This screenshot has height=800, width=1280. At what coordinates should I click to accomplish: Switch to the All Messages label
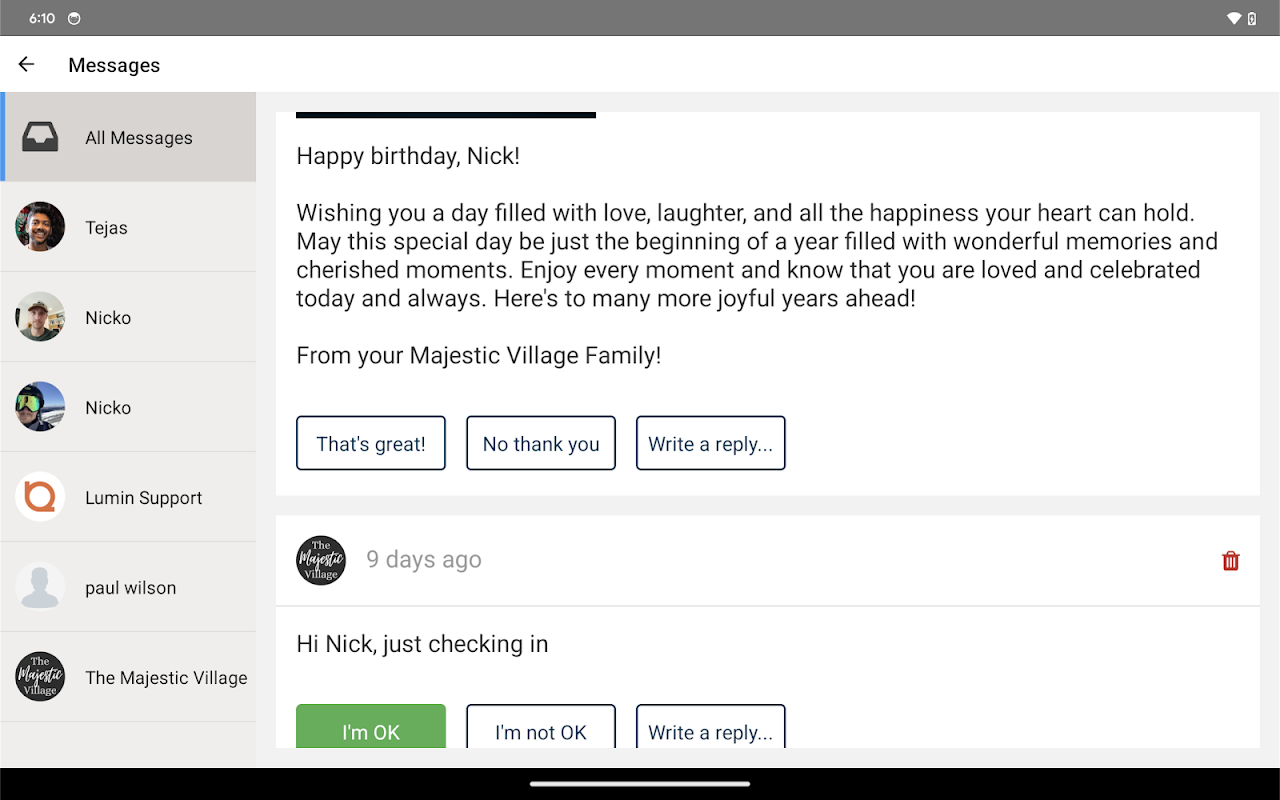pos(139,138)
